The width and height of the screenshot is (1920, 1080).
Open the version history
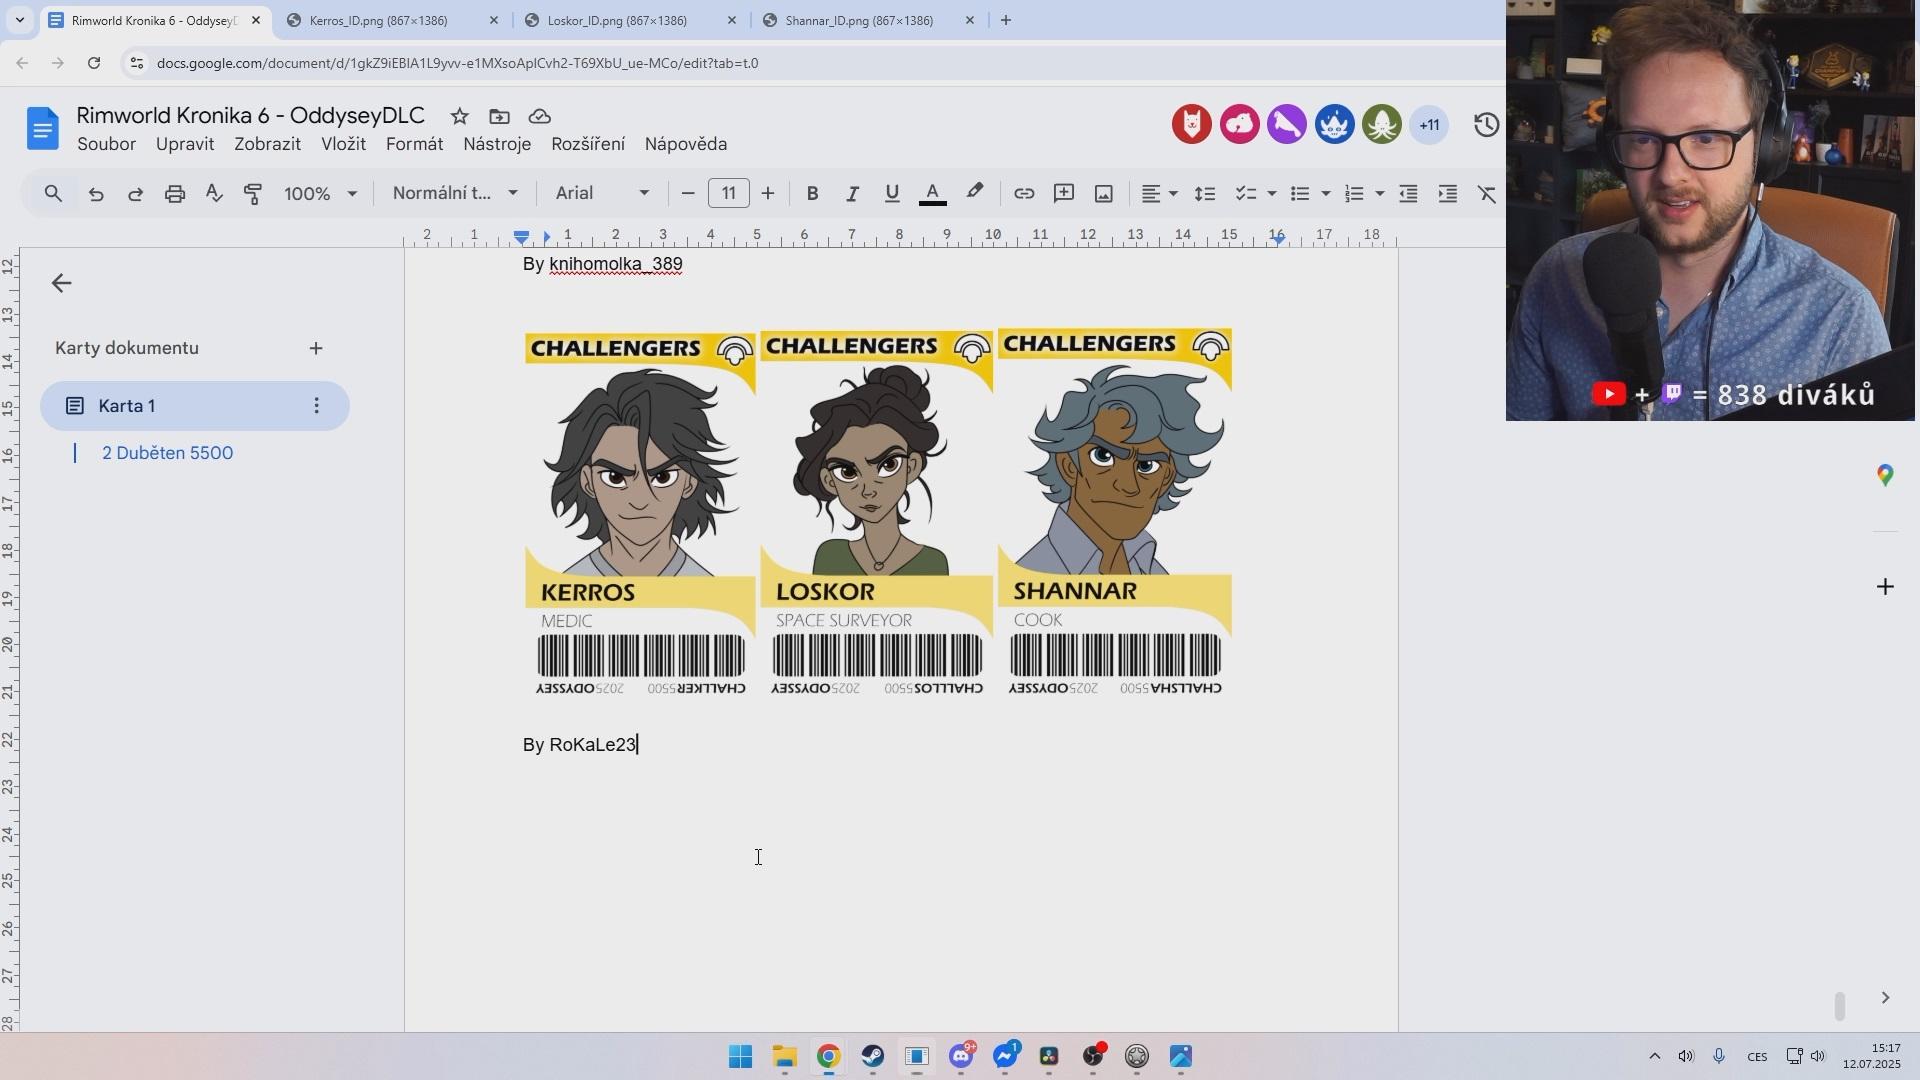coord(1486,124)
